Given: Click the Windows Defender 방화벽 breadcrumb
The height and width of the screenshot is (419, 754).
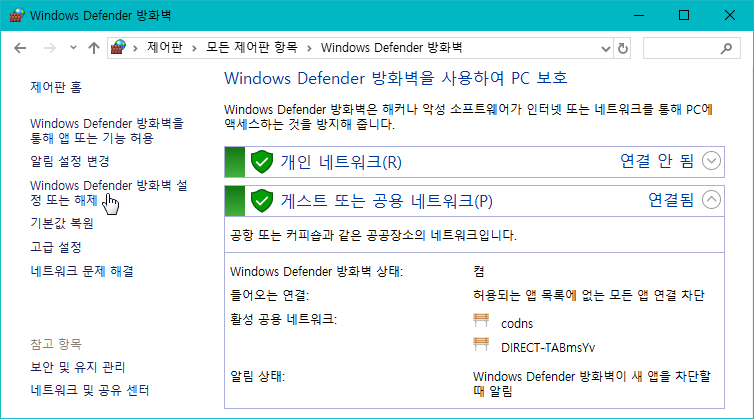Looking at the screenshot, I should [x=391, y=48].
